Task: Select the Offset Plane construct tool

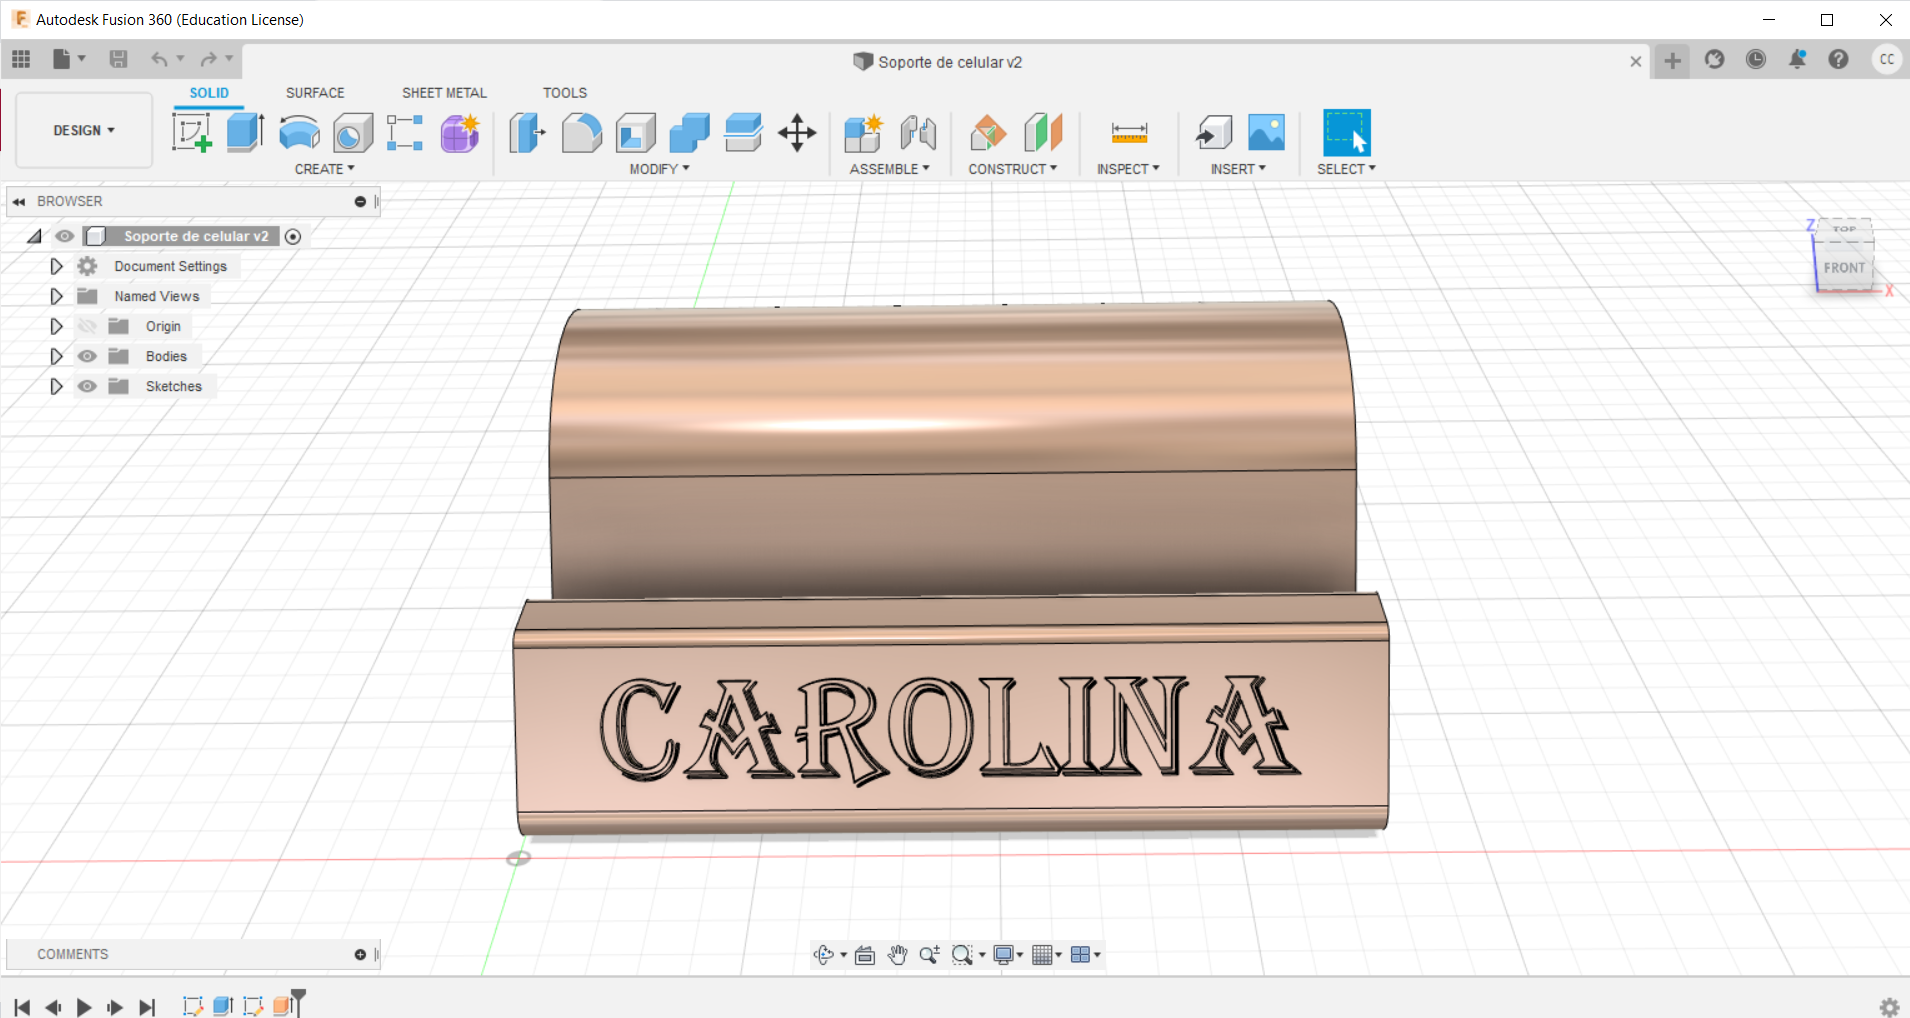Action: [x=988, y=132]
